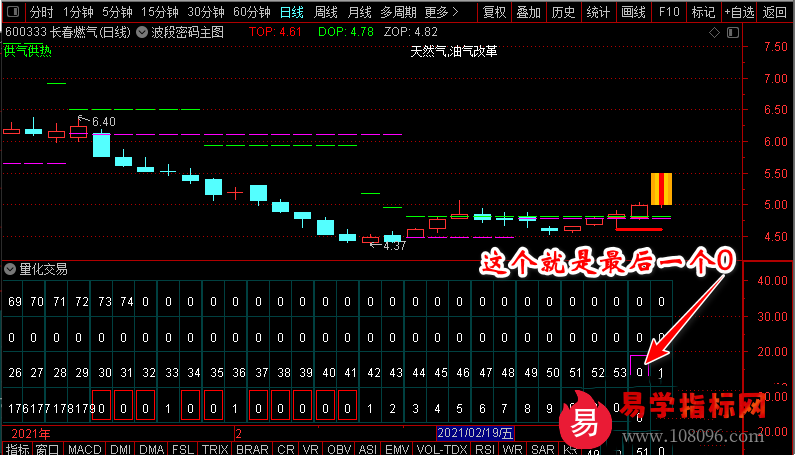Switch to 30分钟 period
This screenshot has height=455, width=795.
coord(205,12)
